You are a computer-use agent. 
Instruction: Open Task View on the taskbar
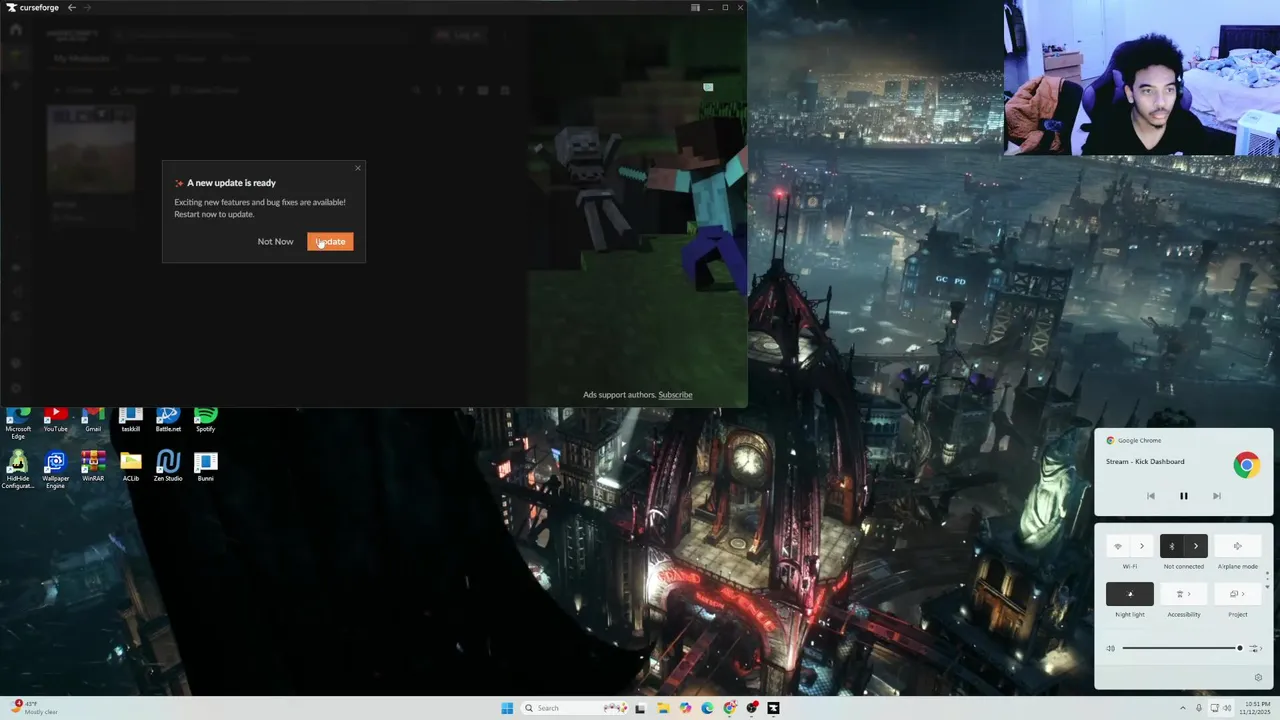pos(640,708)
